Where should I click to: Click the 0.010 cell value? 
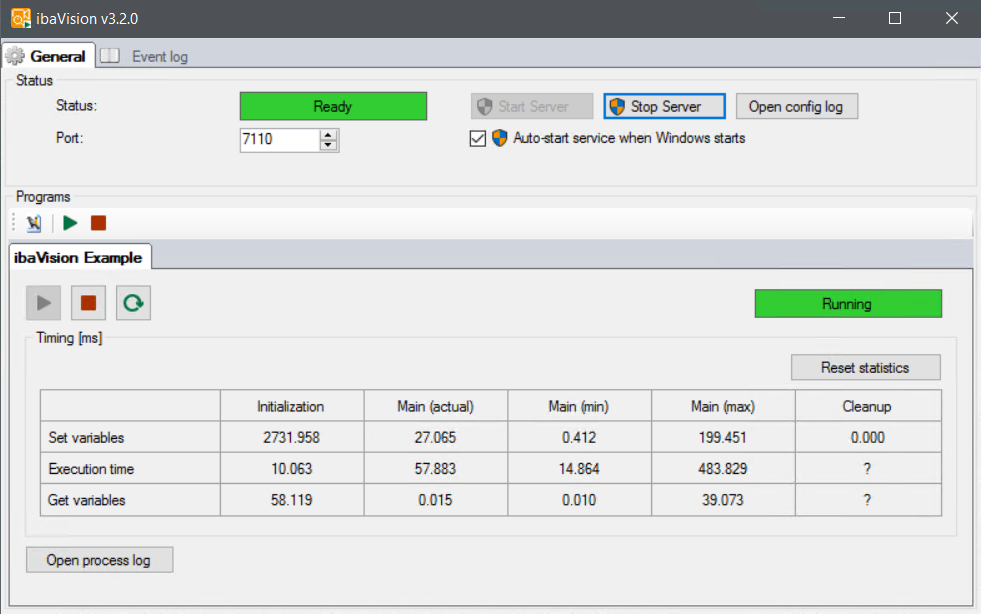[579, 500]
